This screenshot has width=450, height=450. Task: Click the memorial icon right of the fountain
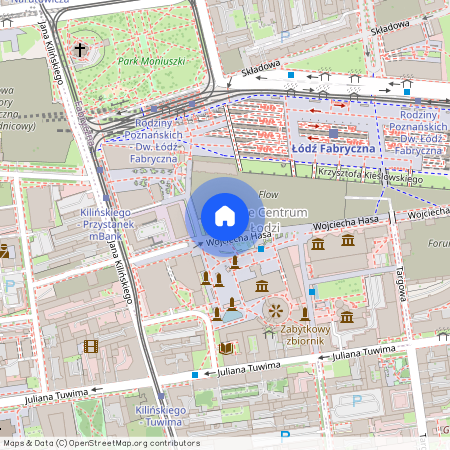click(304, 314)
